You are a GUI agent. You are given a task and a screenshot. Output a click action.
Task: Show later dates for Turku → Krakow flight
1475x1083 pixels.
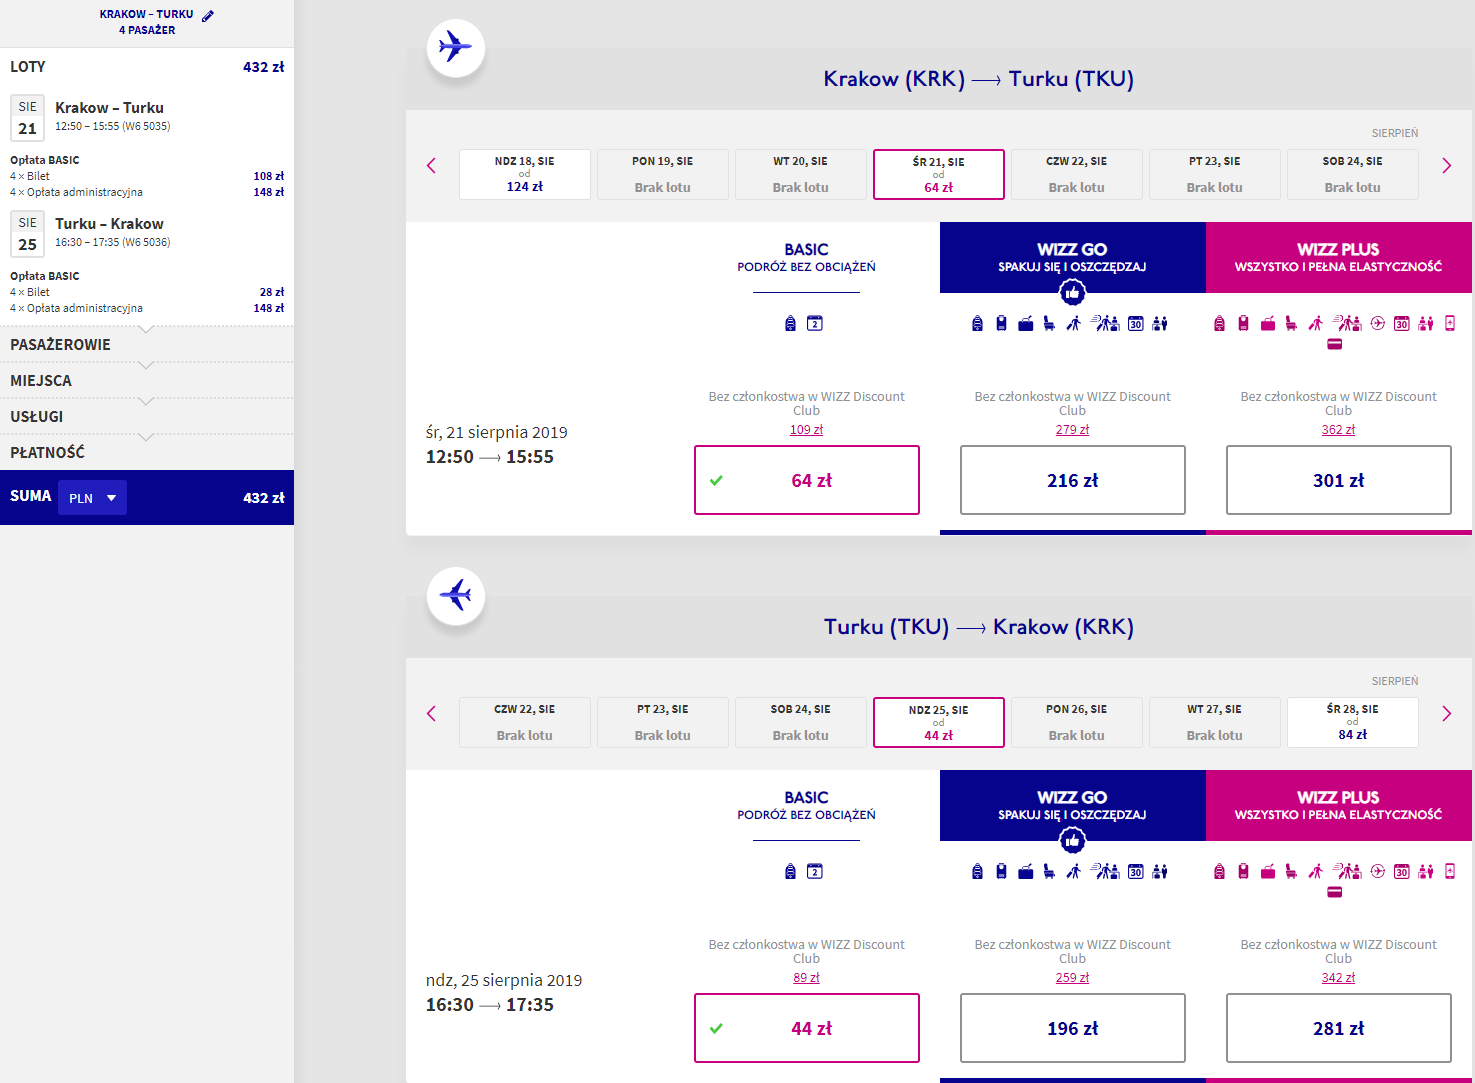pos(1446,714)
